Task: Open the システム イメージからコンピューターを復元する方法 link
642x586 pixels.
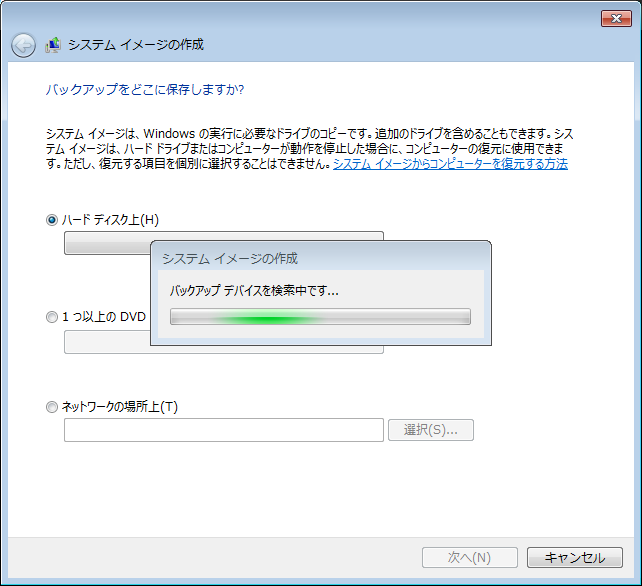Action: click(x=450, y=163)
